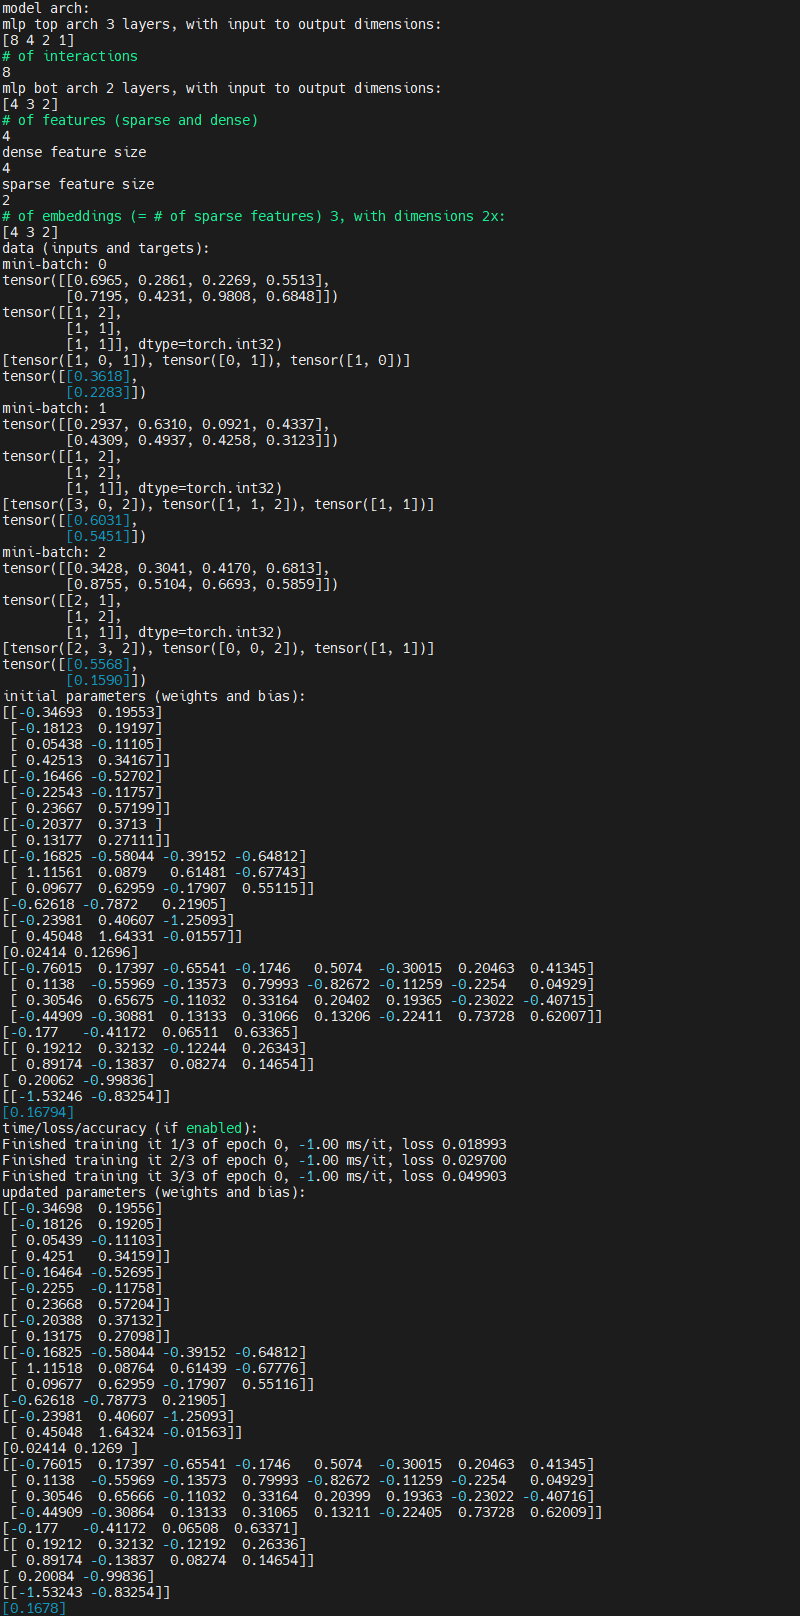
Task: Select the green "# of interactions" comment
Action: 70,56
